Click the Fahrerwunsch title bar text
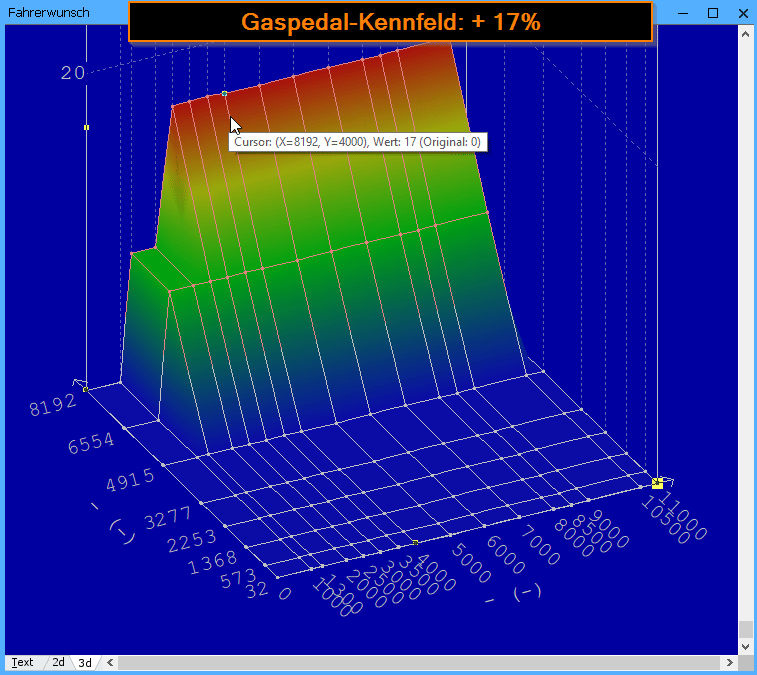Screen dimensions: 757x675 coord(48,13)
